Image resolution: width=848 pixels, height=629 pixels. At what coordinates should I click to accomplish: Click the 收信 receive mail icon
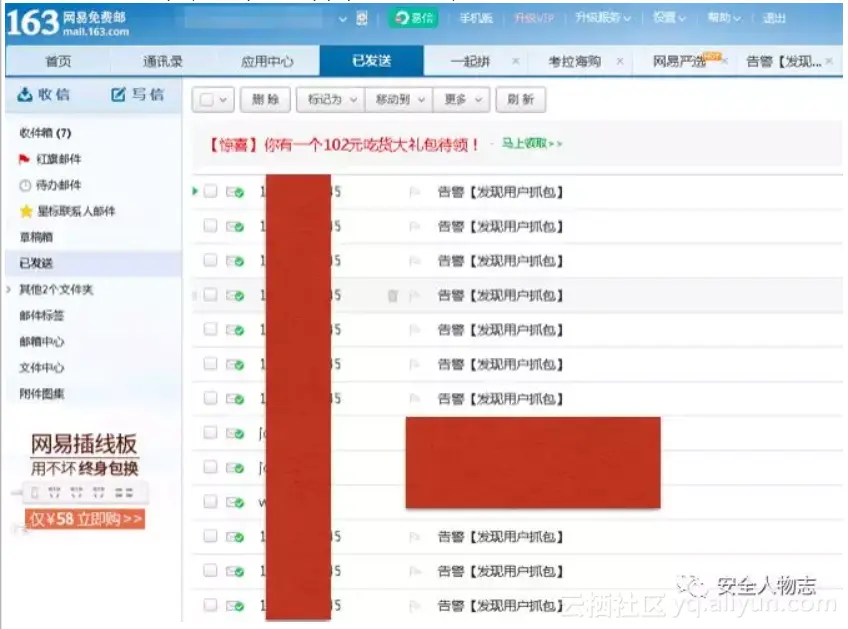pyautogui.click(x=24, y=95)
